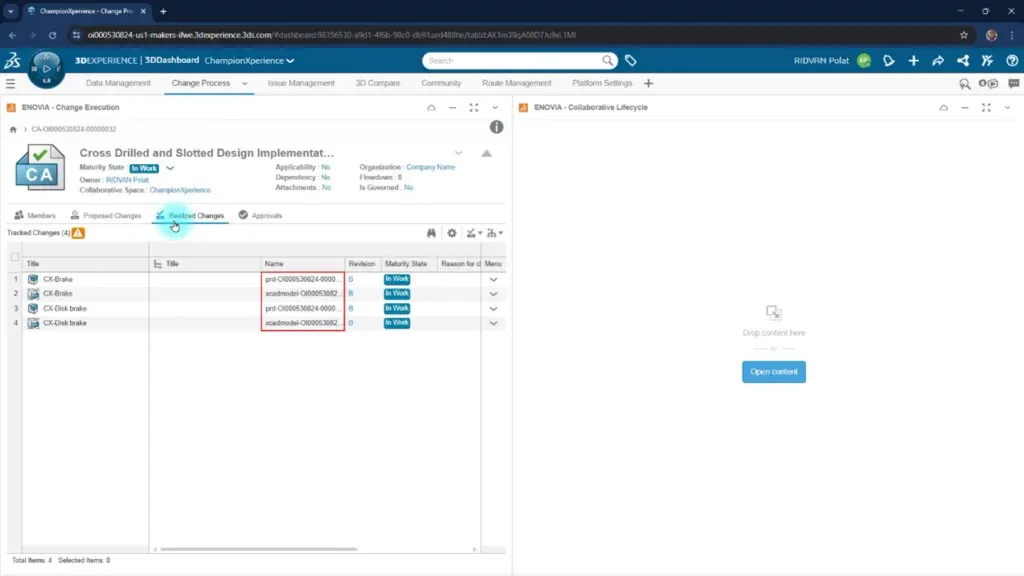Open Change Process tab dropdown arrow
The image size is (1024, 576).
click(x=245, y=84)
